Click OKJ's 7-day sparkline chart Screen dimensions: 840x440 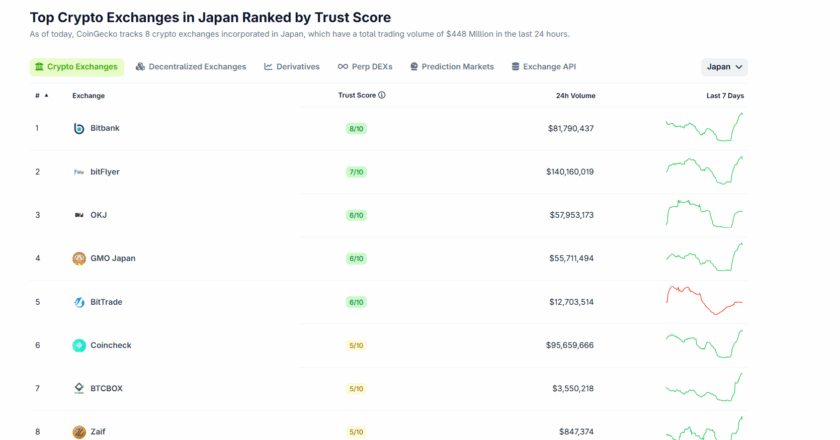[x=704, y=214]
